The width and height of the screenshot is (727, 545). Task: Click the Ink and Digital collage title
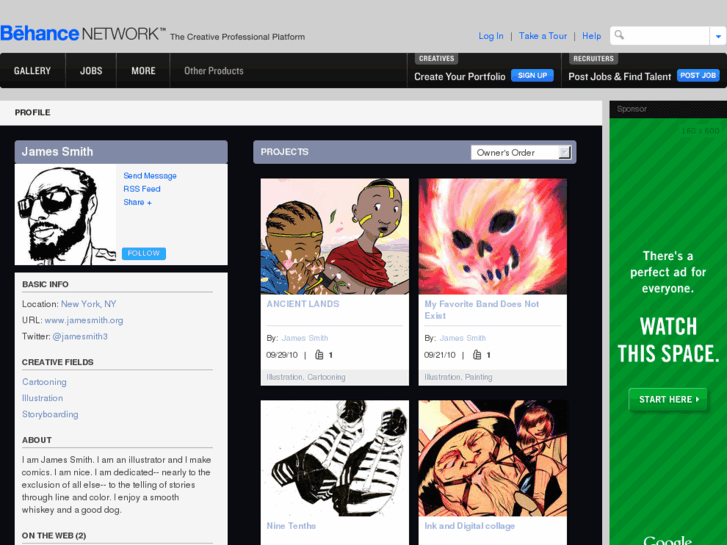click(470, 526)
